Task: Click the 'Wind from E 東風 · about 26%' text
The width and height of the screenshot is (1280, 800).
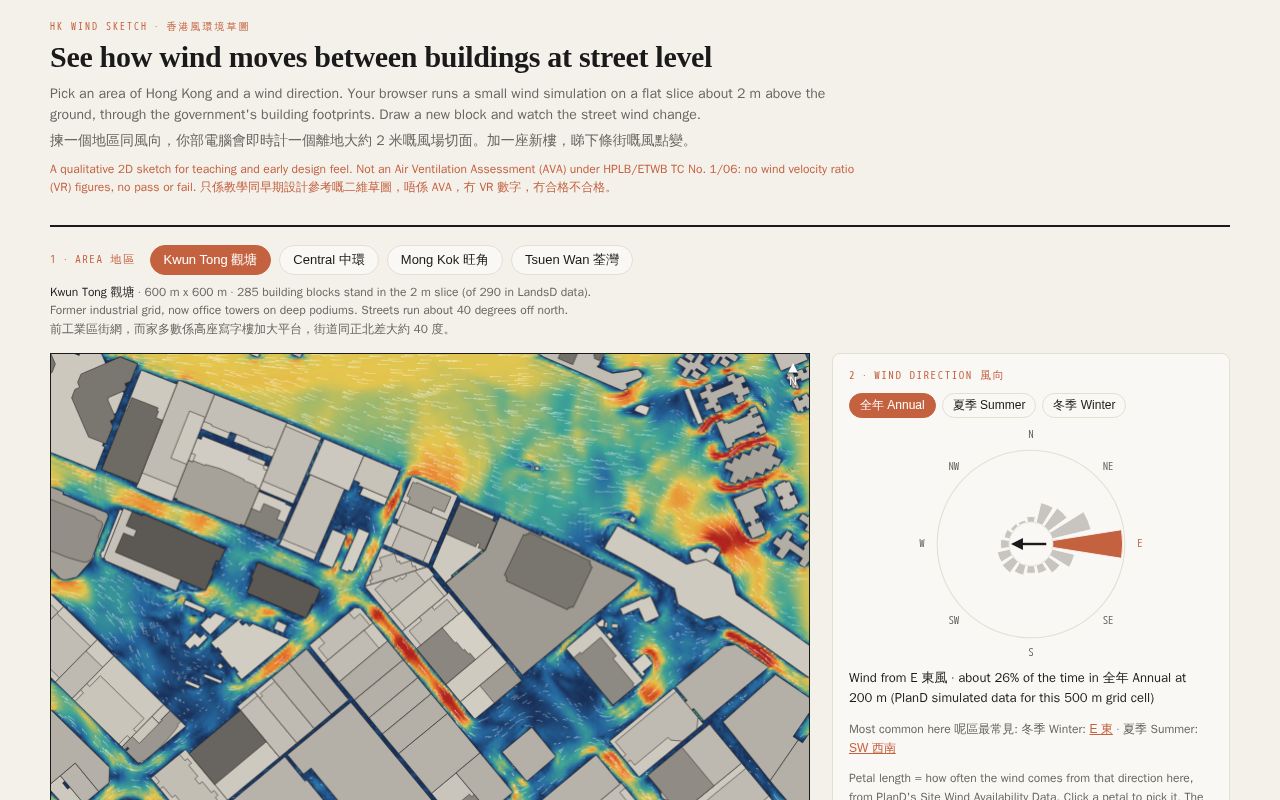Action: click(x=1018, y=688)
